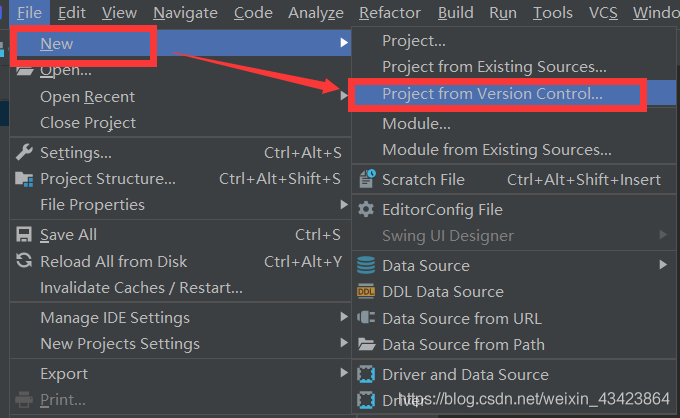The height and width of the screenshot is (418, 680).
Task: Open the Refactor menu
Action: [x=390, y=13]
